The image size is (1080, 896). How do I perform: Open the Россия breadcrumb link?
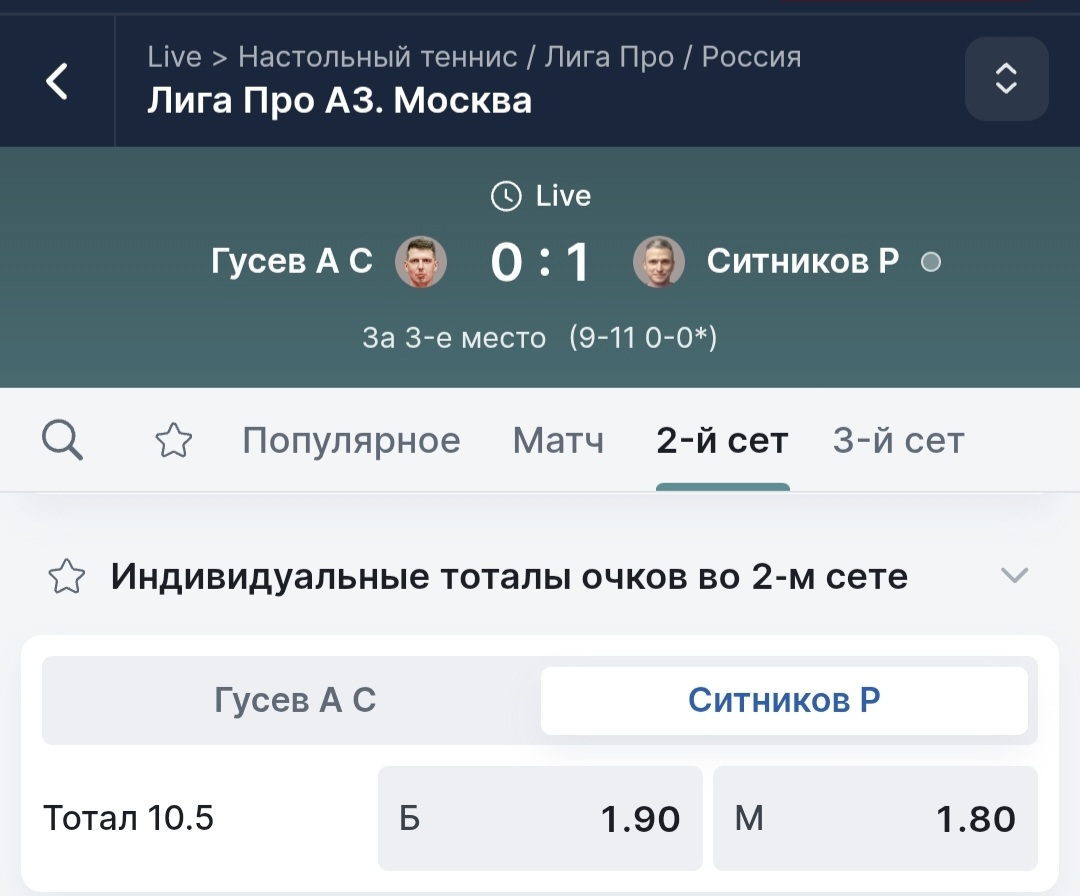tap(751, 57)
